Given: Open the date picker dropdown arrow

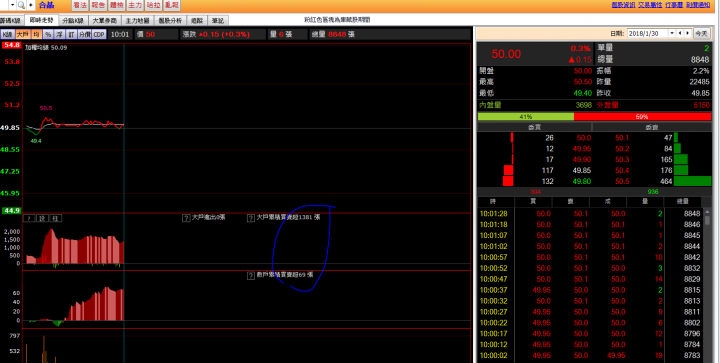Looking at the screenshot, I should point(672,34).
